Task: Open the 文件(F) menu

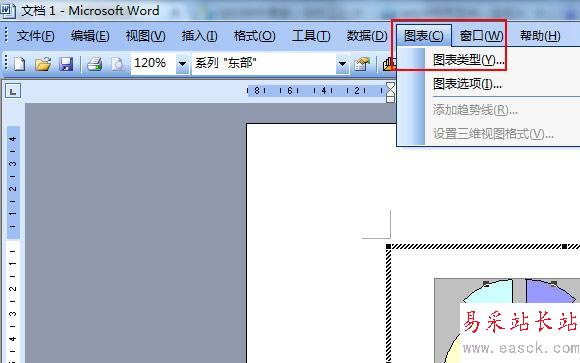Action: click(x=36, y=36)
